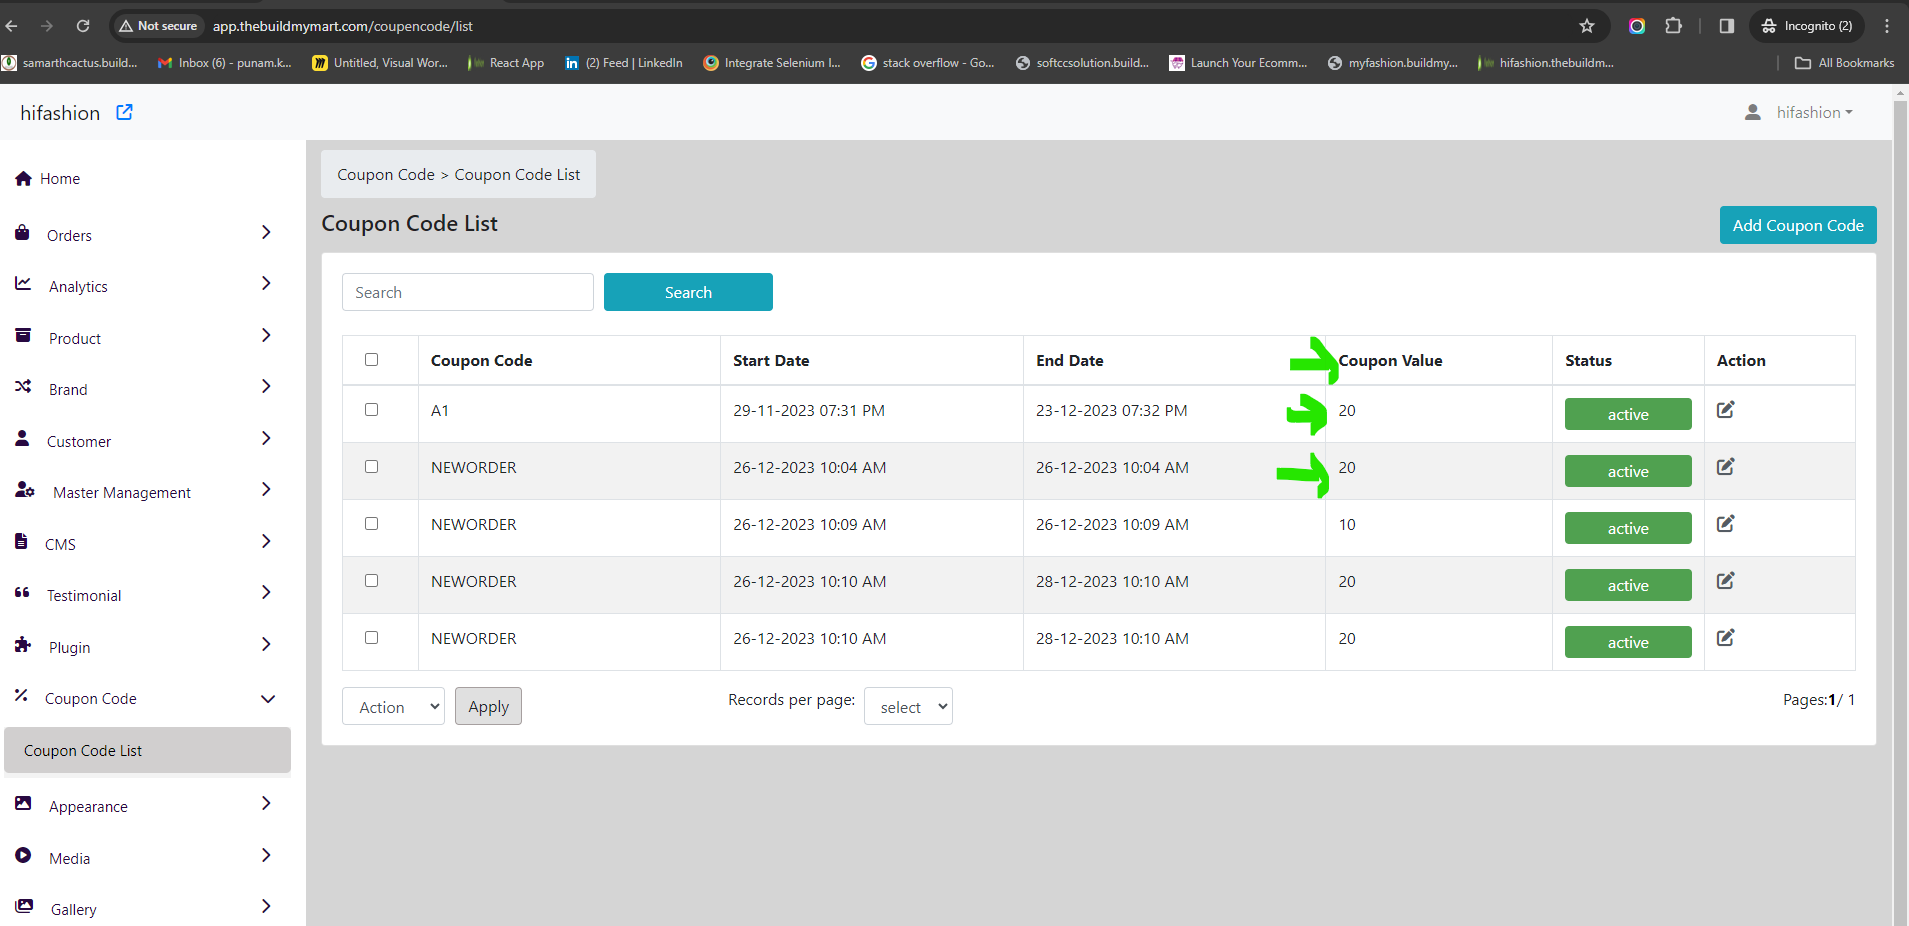Bookmark this page with star icon
Screen dimensions: 1909x926
tap(1587, 26)
